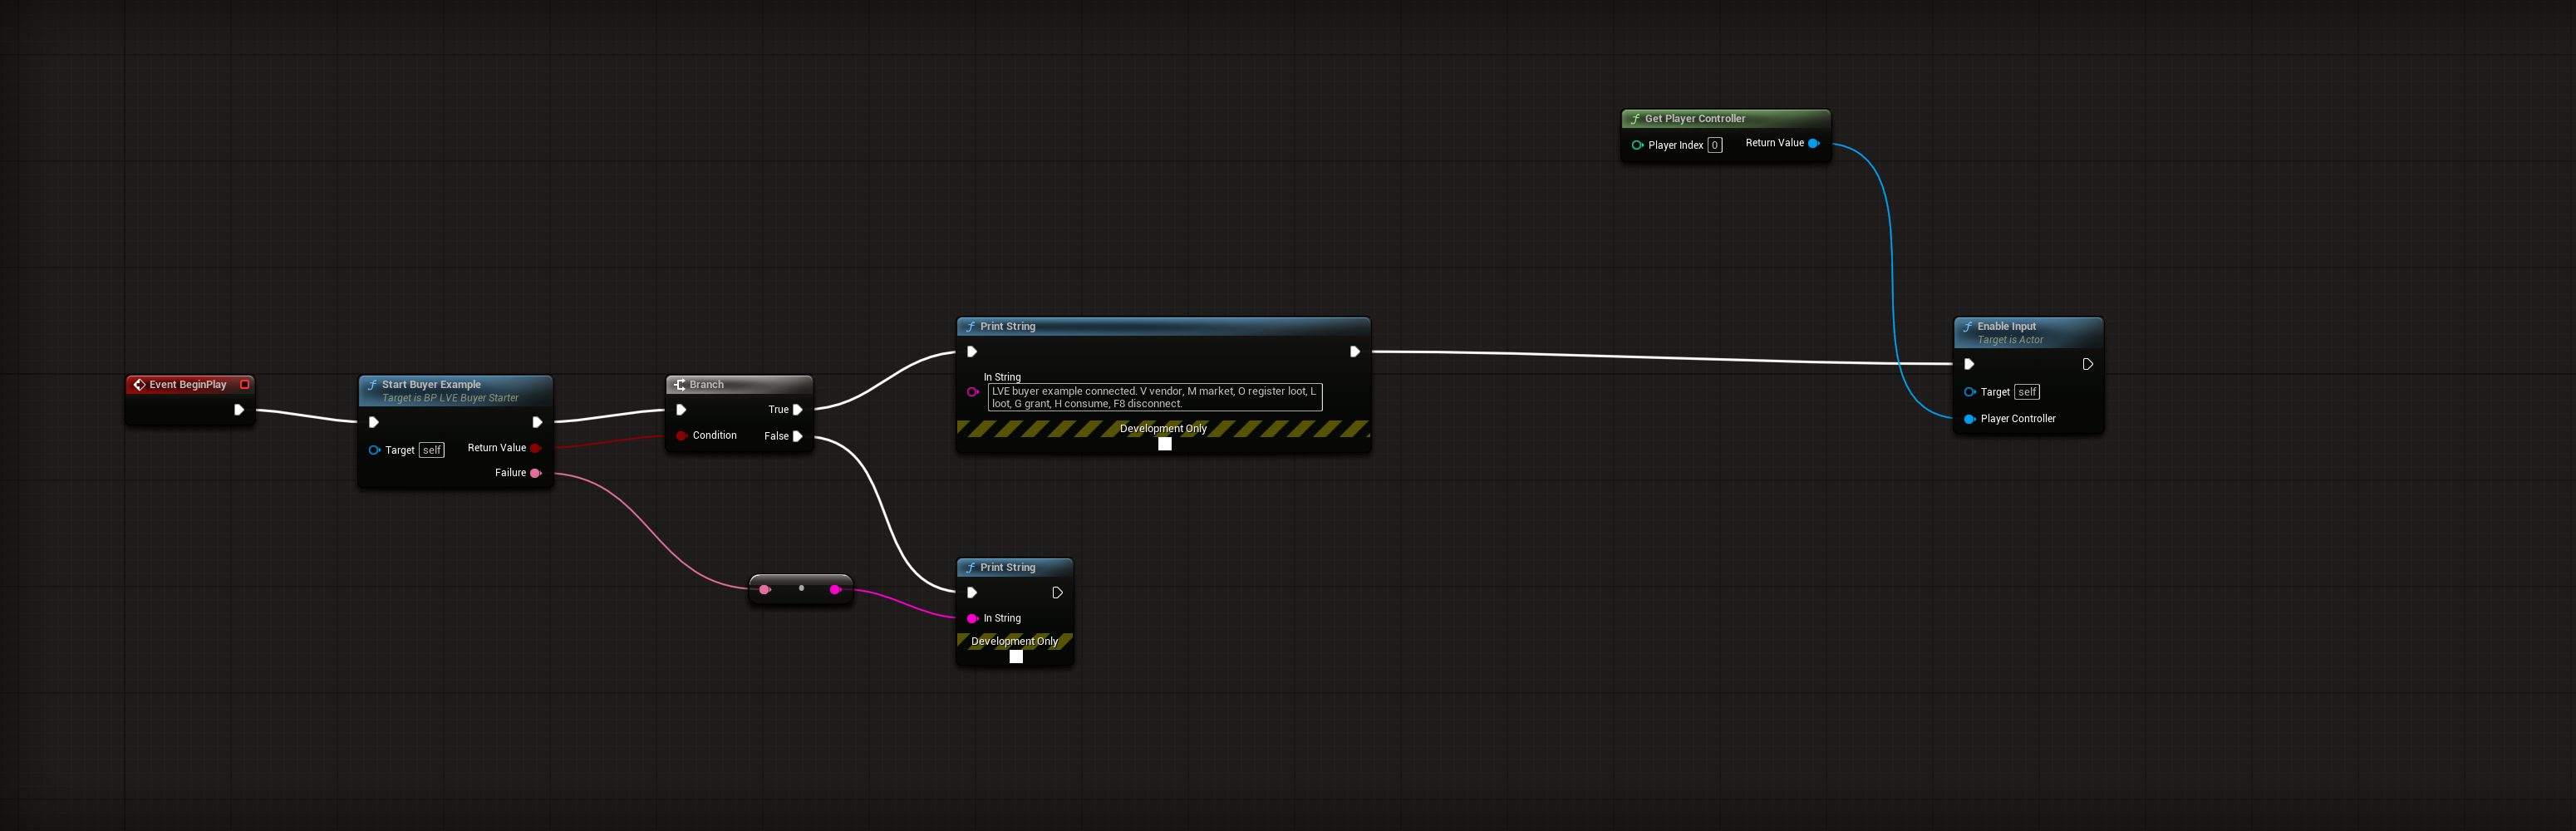The height and width of the screenshot is (831, 2576).
Task: Click the reroute node's right pin
Action: coord(836,590)
